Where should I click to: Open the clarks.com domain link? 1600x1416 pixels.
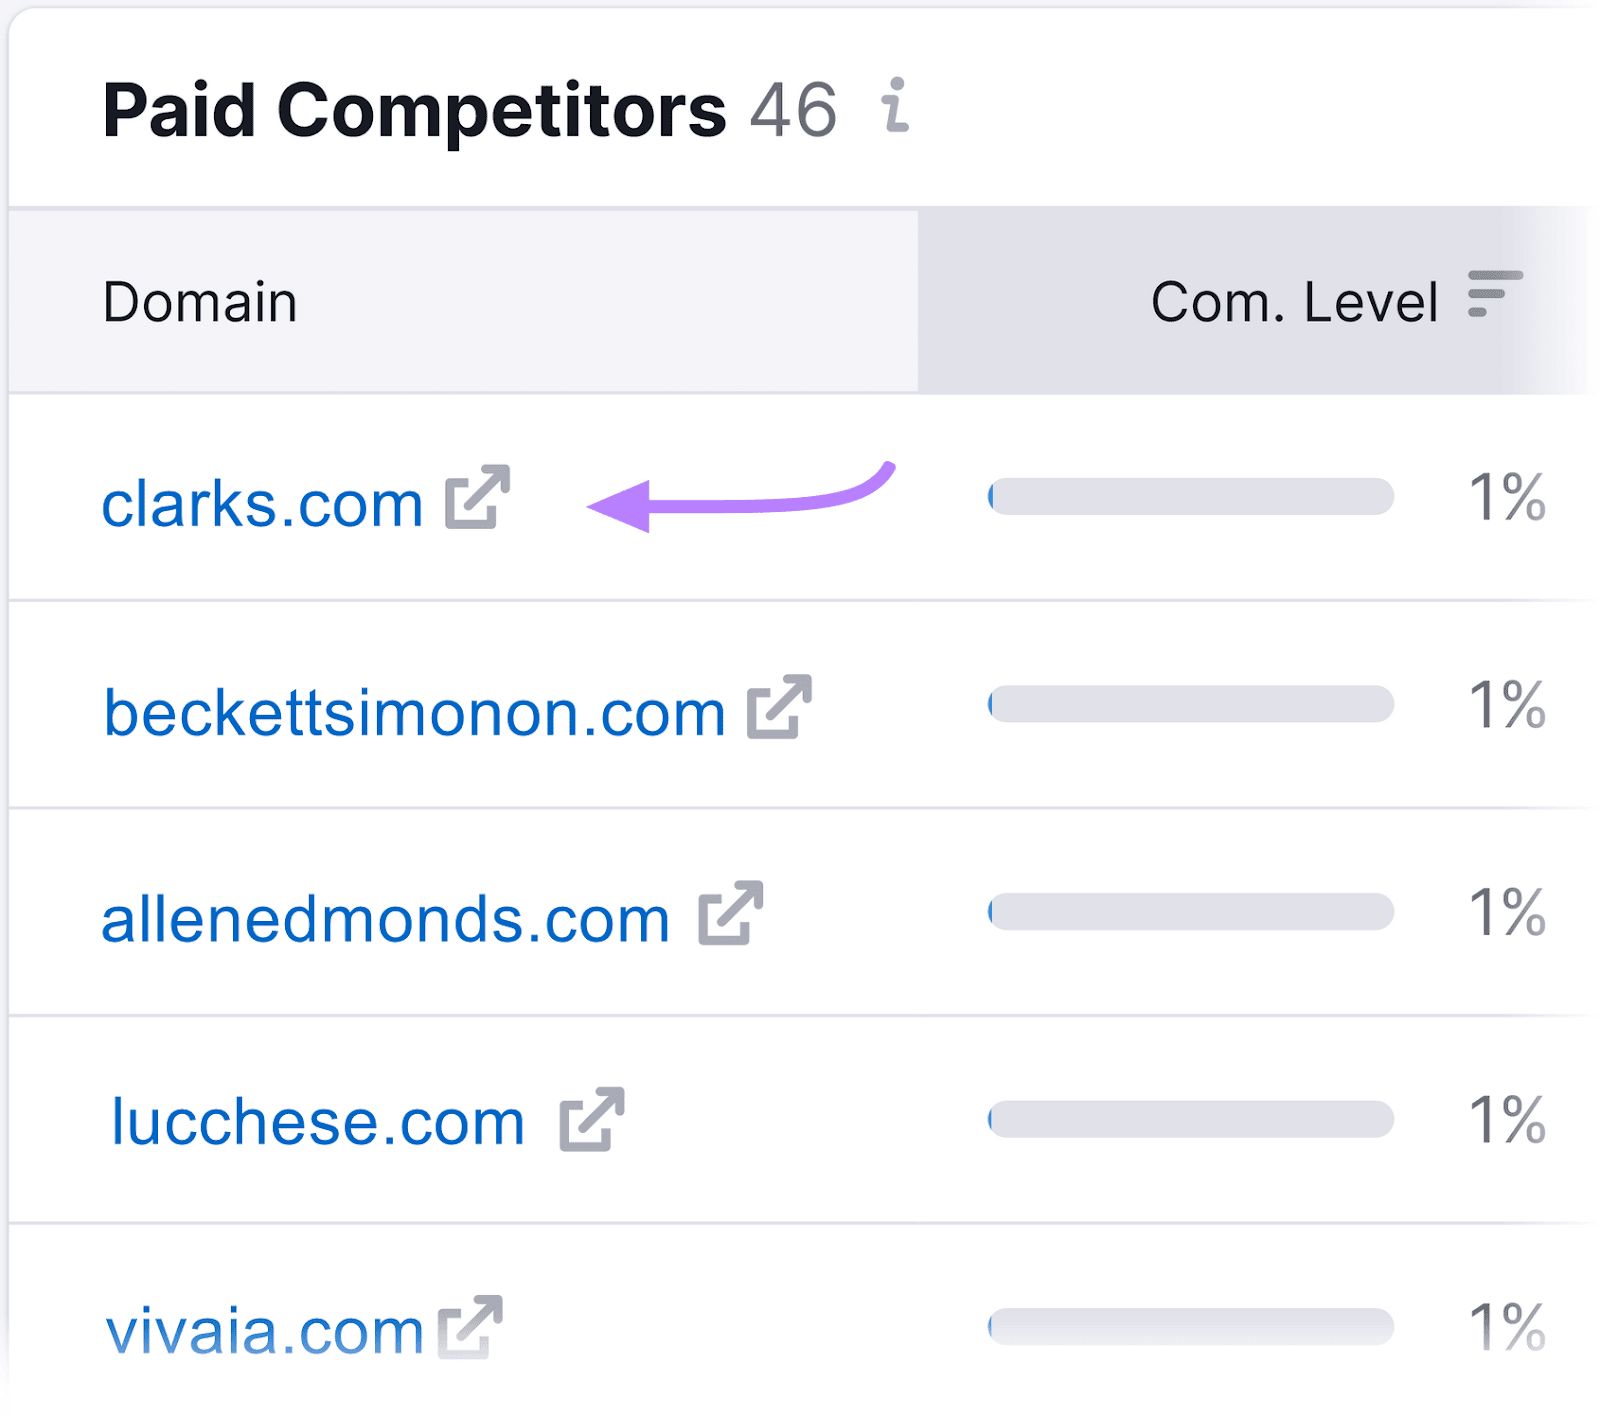262,500
